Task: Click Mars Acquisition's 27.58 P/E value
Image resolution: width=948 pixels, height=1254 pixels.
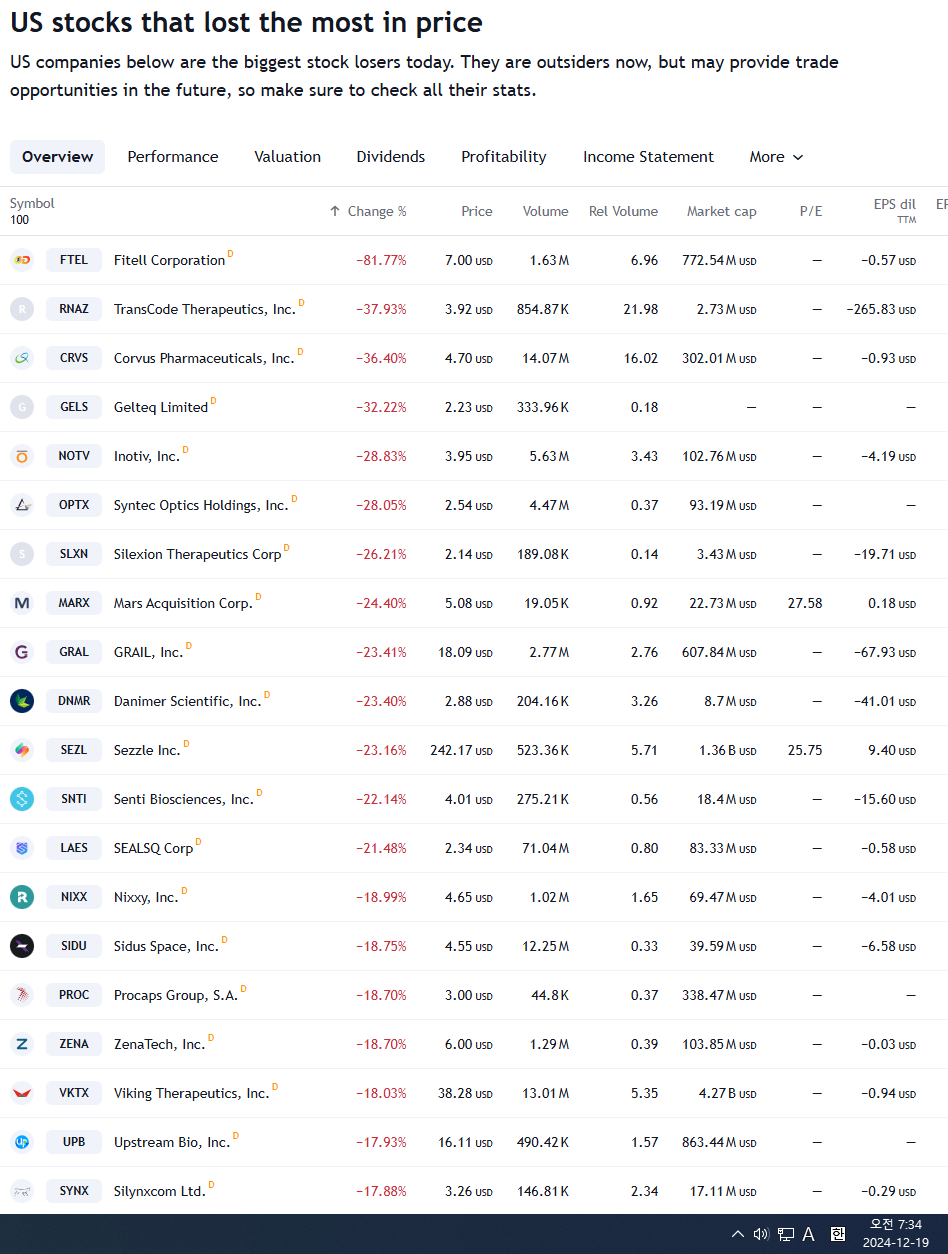Action: coord(805,603)
